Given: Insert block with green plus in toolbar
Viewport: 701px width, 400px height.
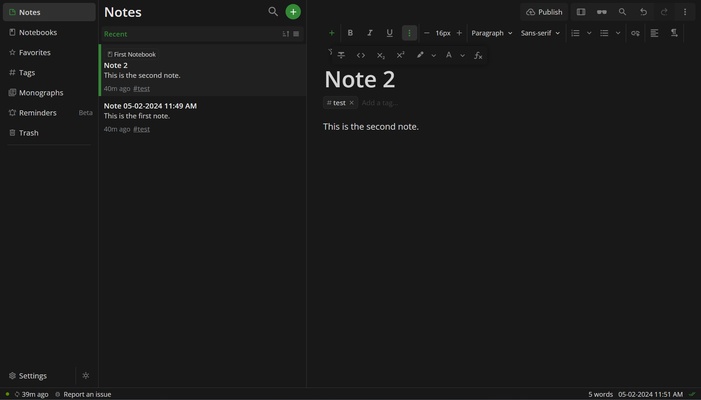Looking at the screenshot, I should [331, 33].
